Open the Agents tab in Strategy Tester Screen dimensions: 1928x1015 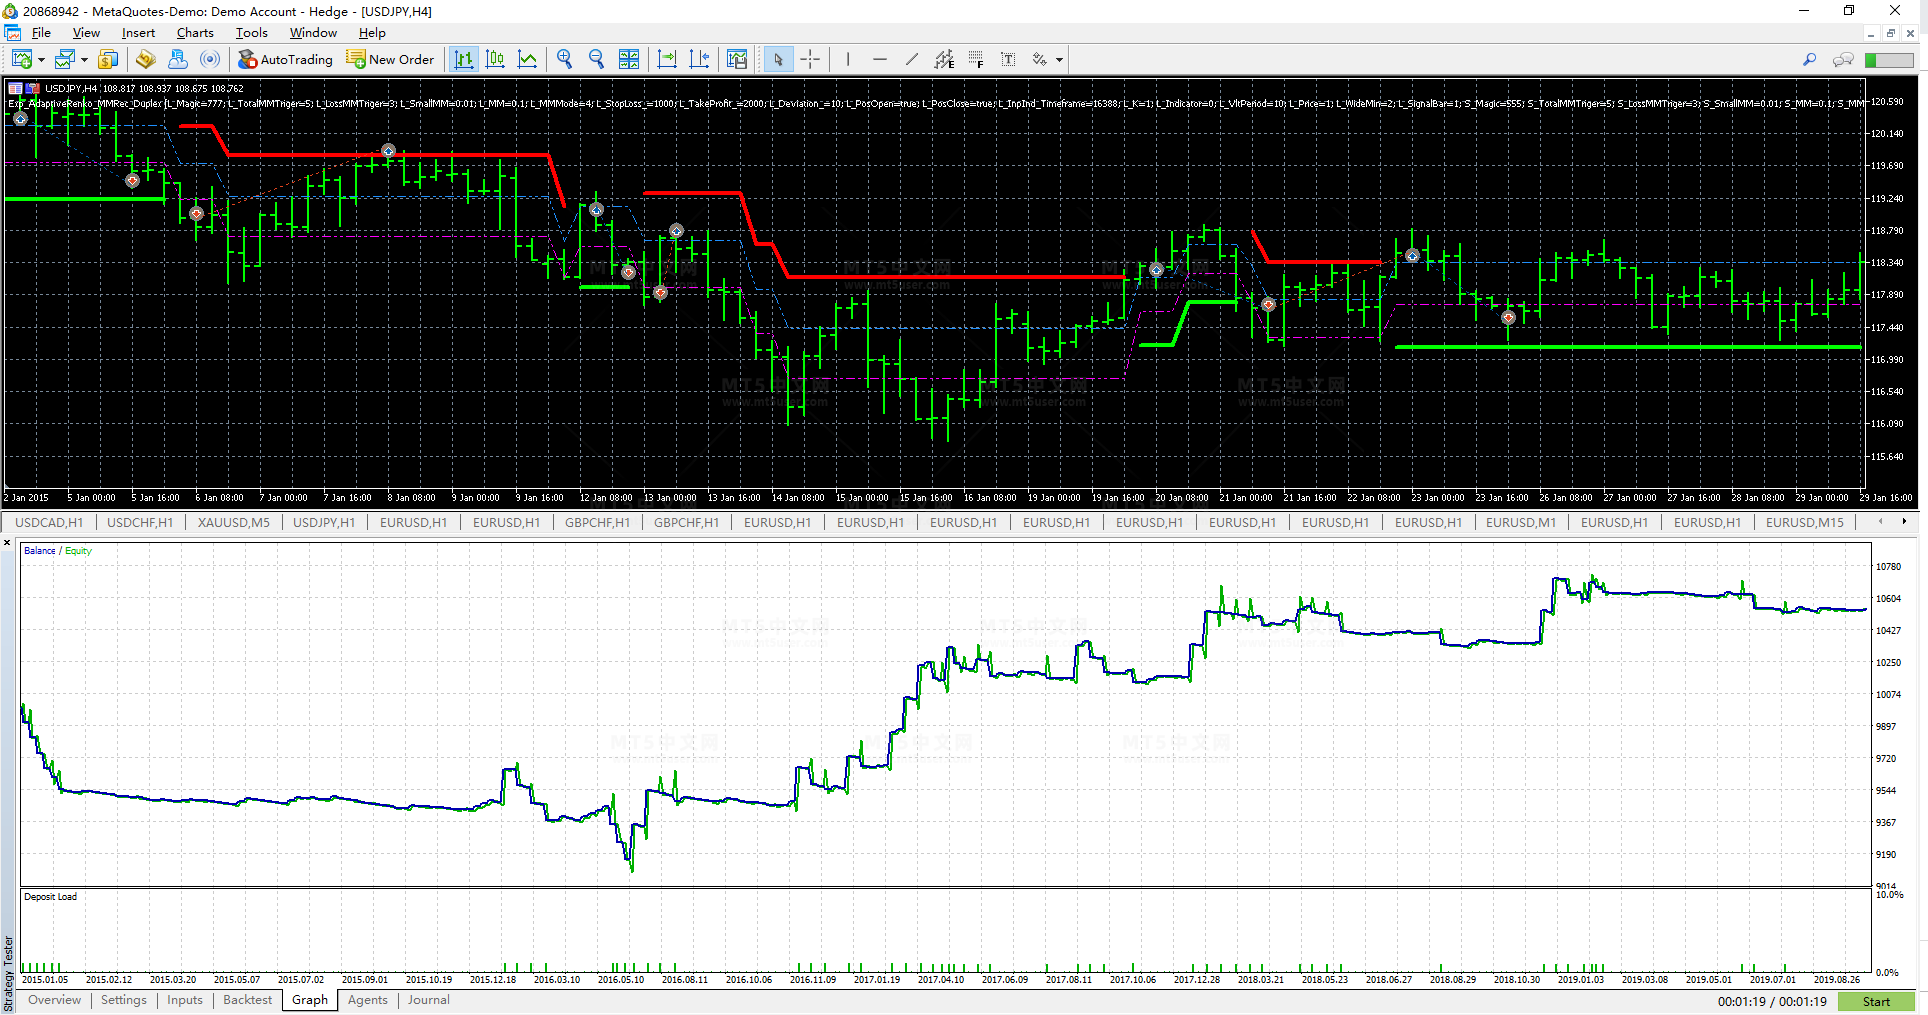(368, 1000)
